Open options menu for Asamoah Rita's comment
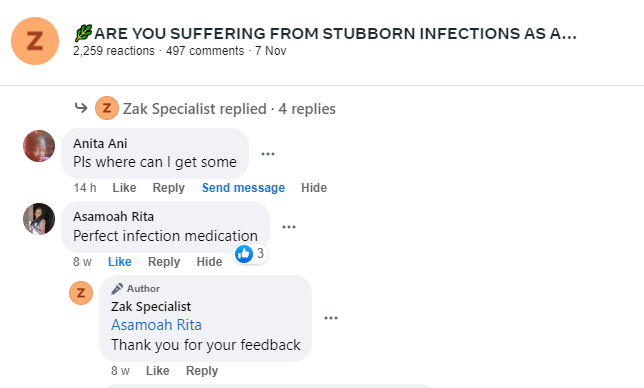 click(289, 227)
